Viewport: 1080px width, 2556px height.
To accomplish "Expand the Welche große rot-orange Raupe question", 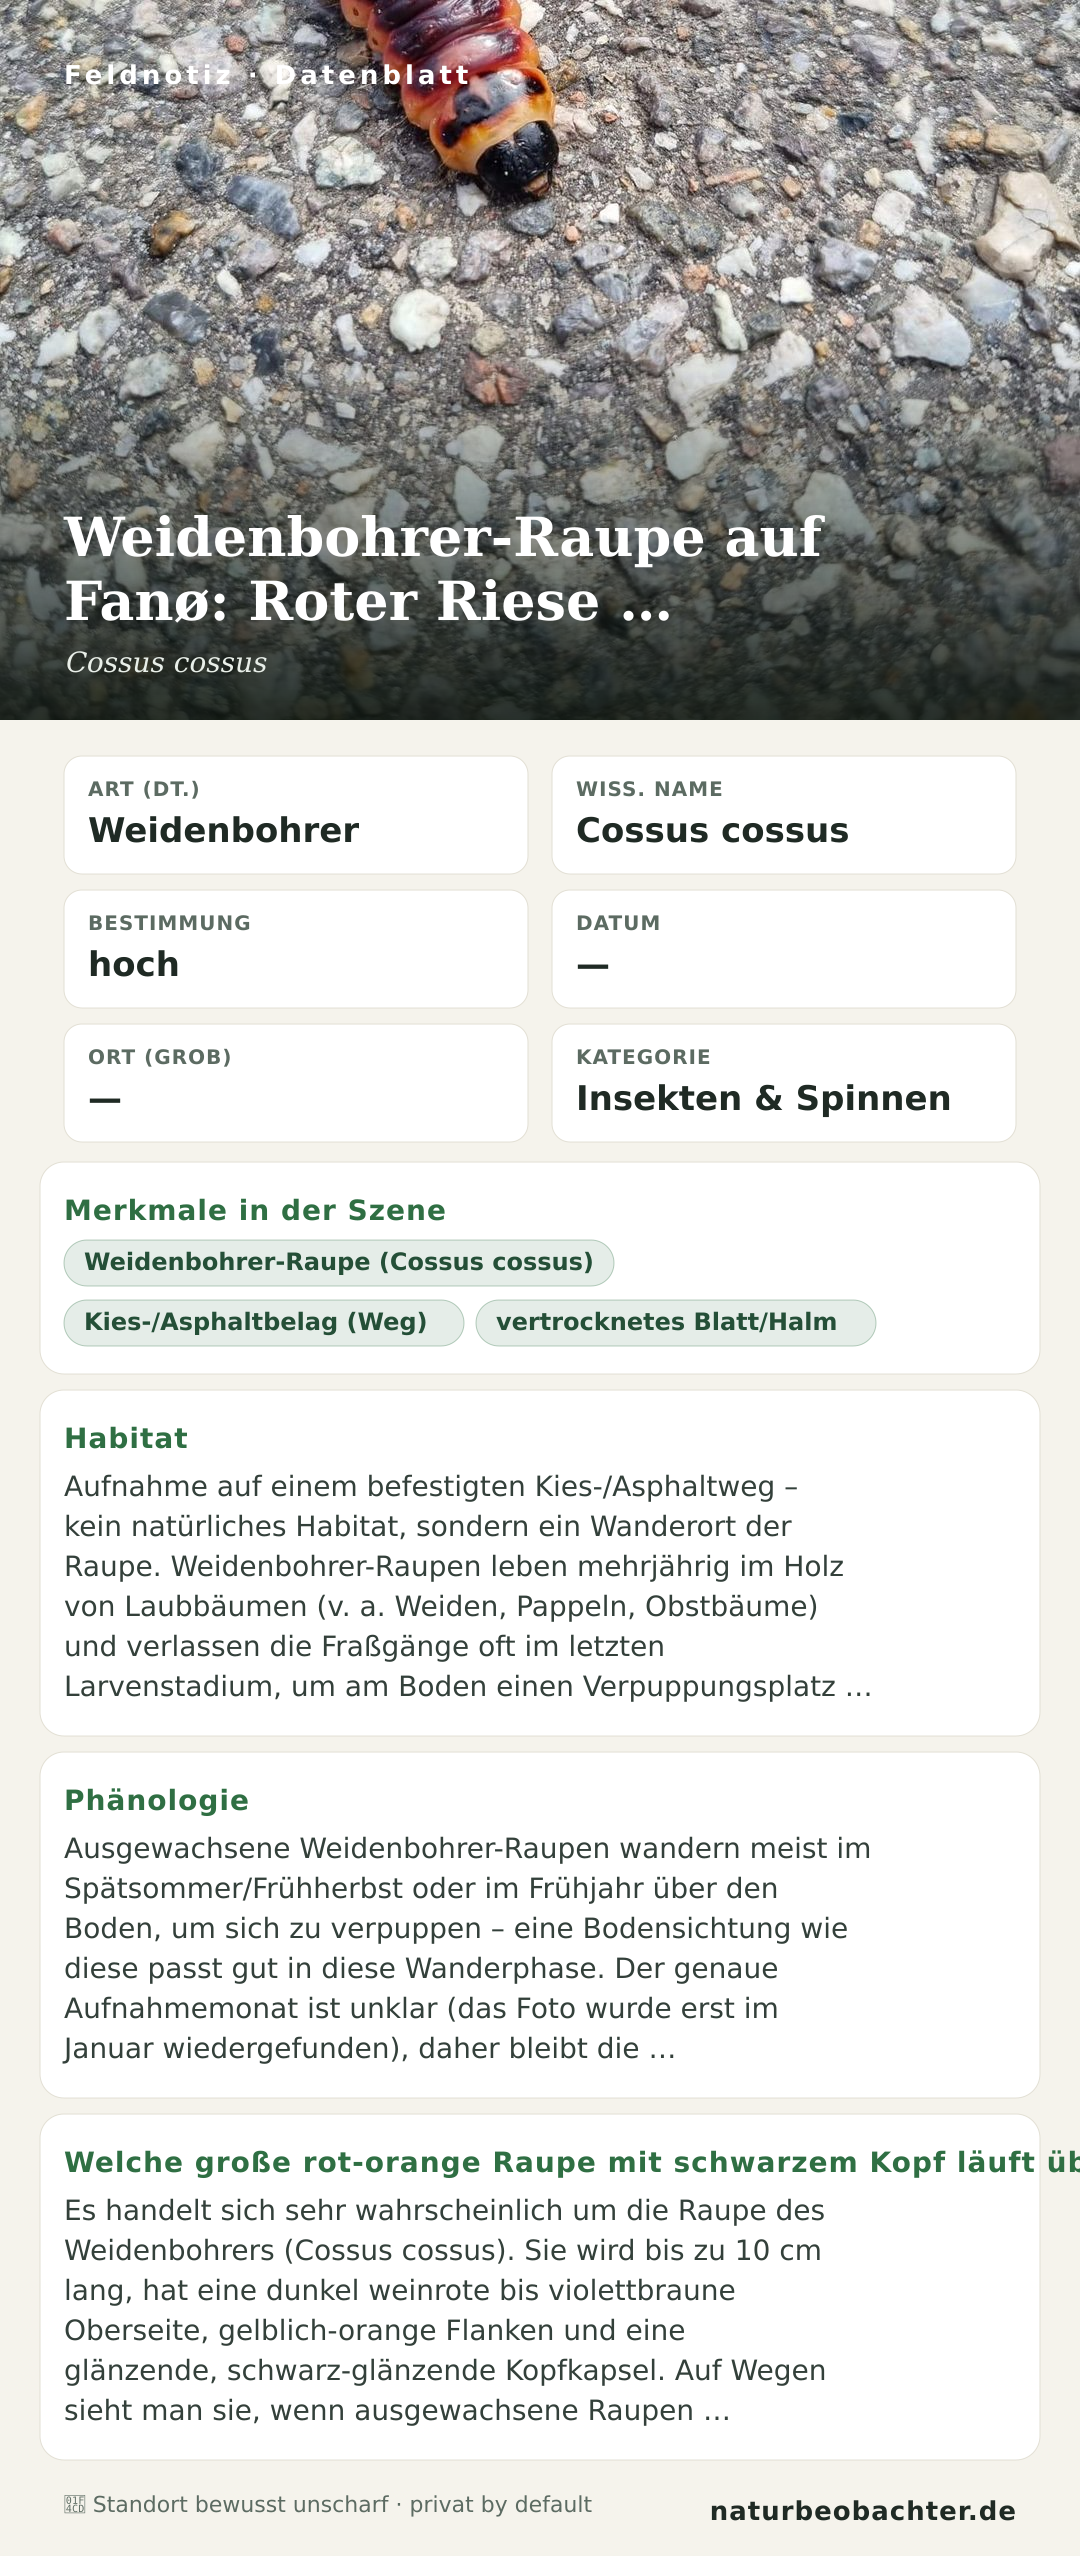I will coord(540,2287).
